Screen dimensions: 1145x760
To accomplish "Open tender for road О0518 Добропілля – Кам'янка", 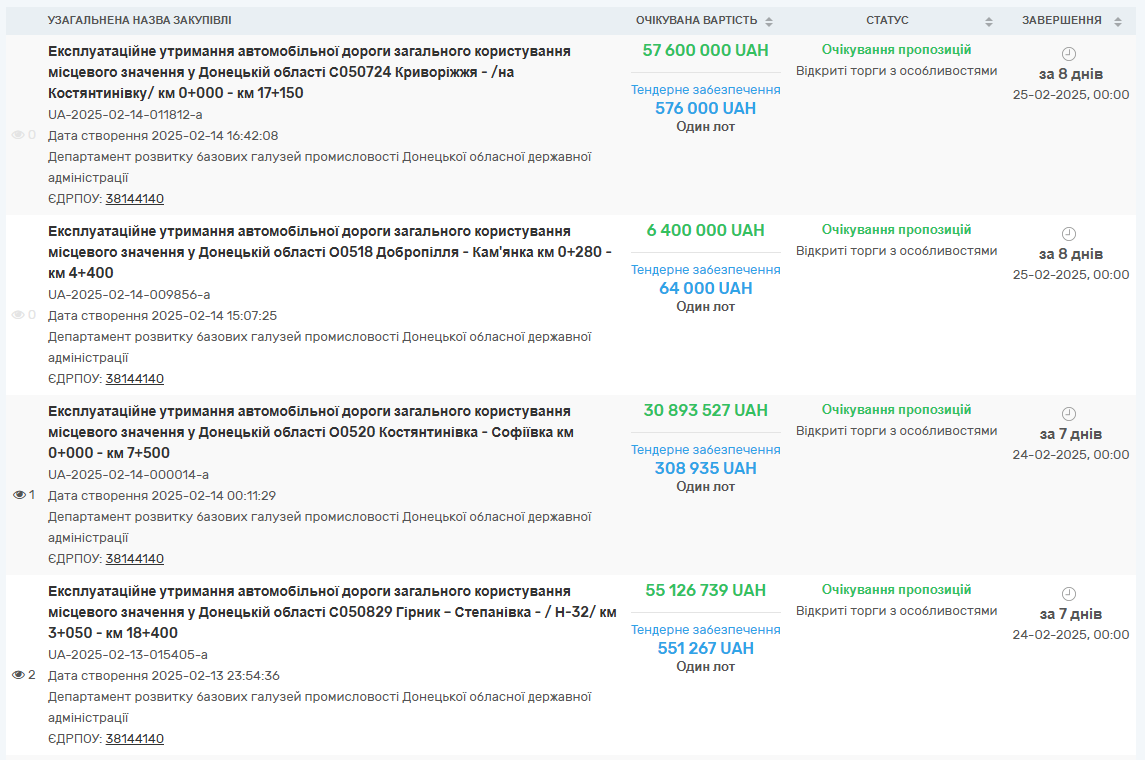I will click(x=330, y=252).
